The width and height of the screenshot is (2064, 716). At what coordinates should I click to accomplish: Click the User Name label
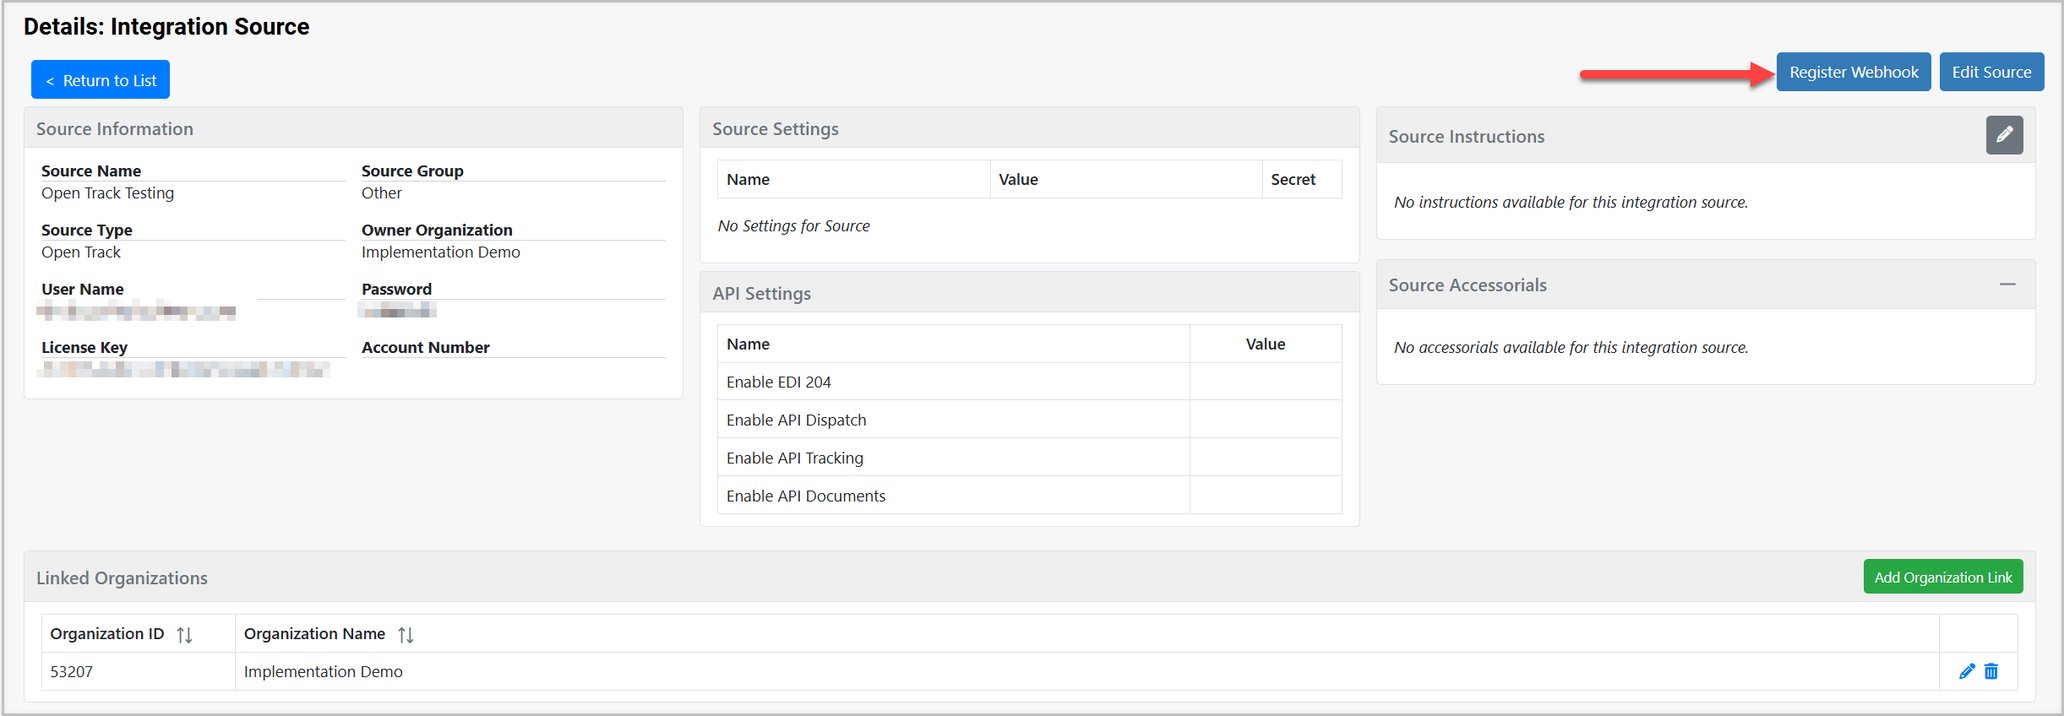pos(82,289)
